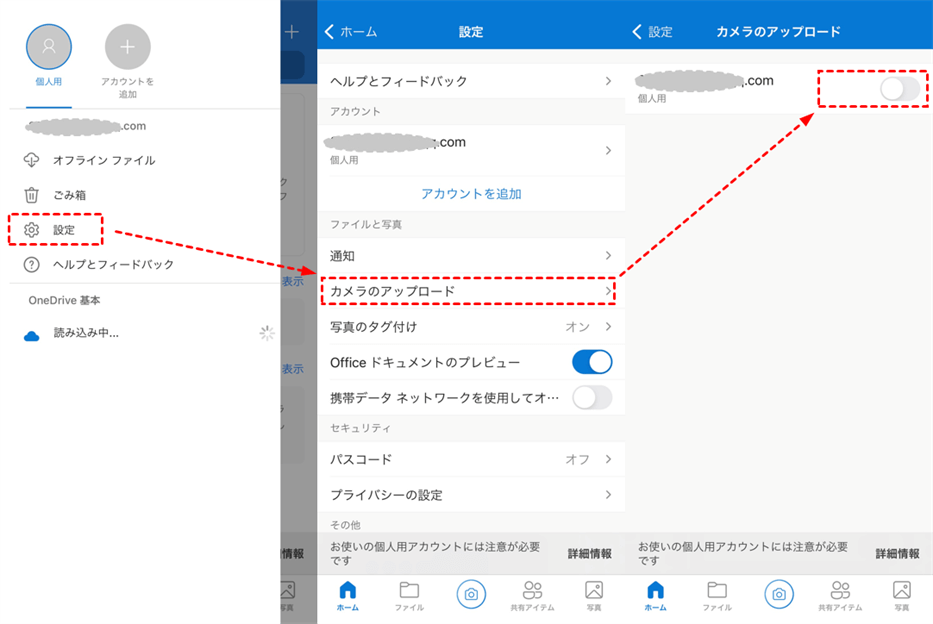The width and height of the screenshot is (933, 624).
Task: Open 共有アイテム icon in settings bottom bar
Action: click(x=532, y=590)
